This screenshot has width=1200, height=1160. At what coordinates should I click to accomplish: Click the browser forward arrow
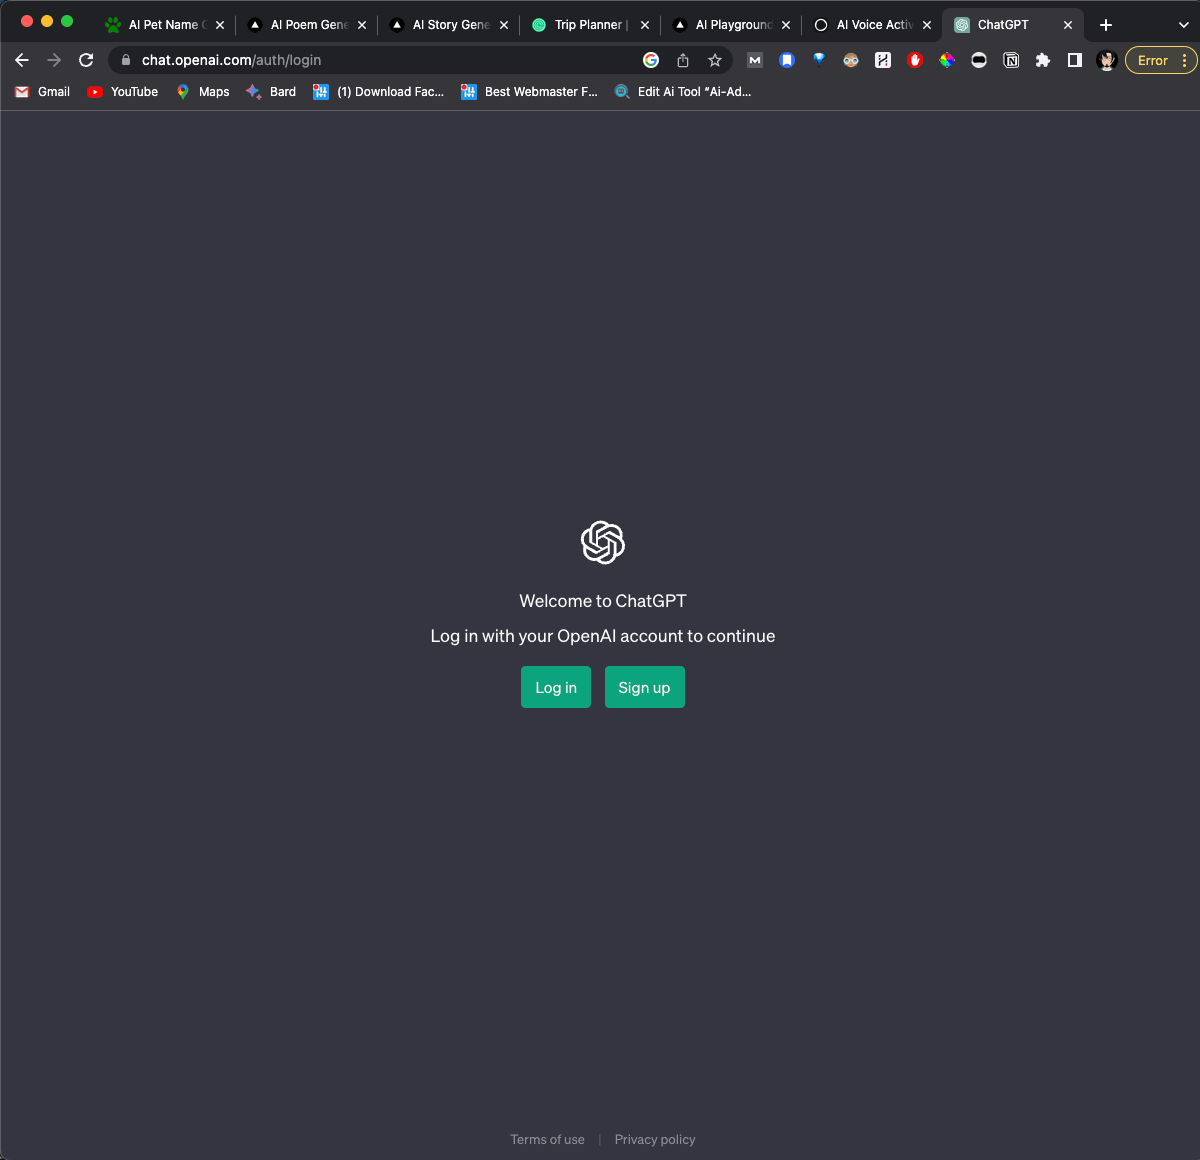click(x=54, y=60)
